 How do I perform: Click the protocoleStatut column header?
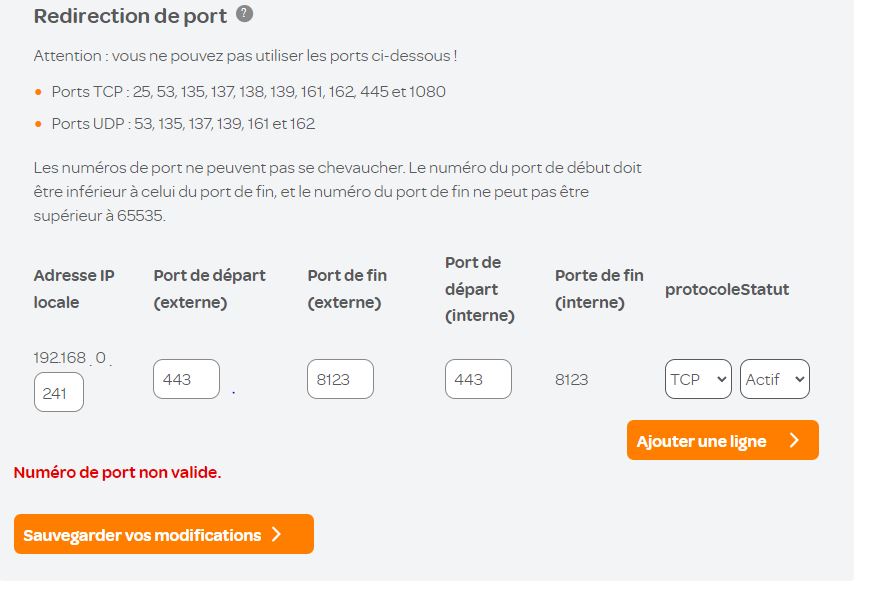point(727,289)
